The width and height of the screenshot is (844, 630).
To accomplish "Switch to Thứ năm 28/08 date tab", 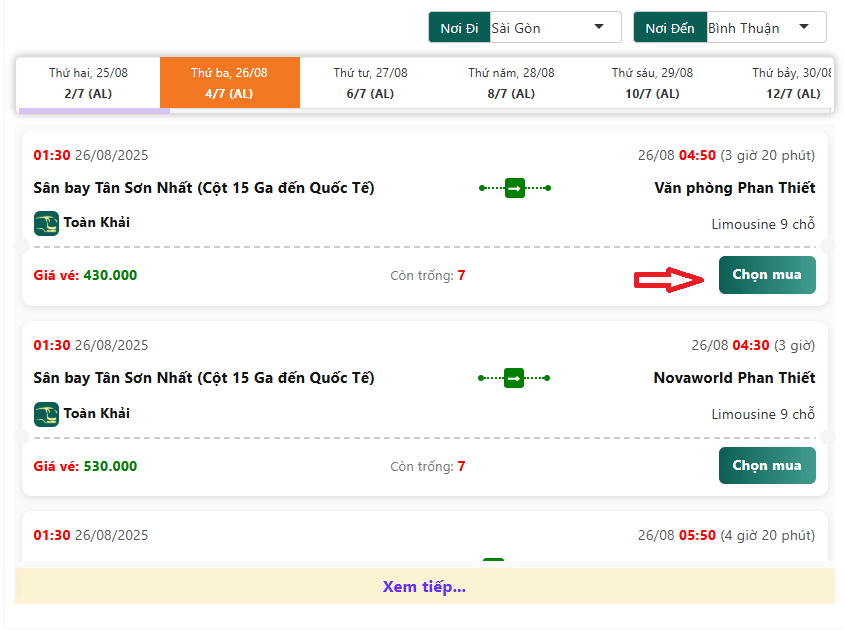I will click(x=511, y=83).
